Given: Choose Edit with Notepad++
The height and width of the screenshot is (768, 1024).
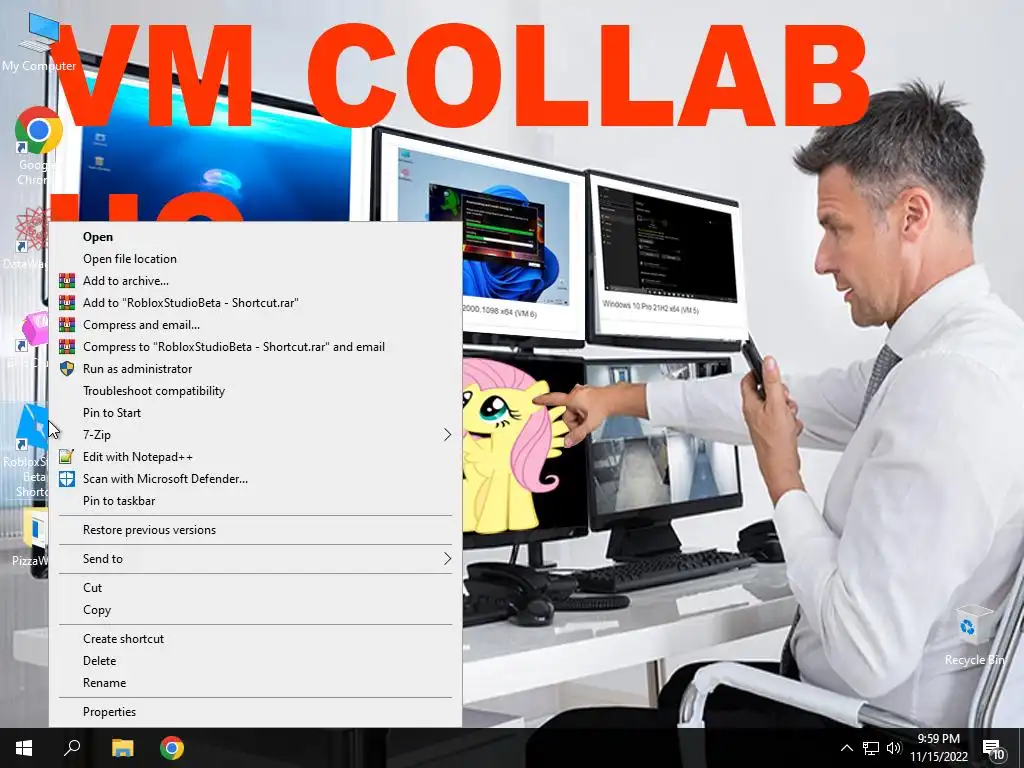Looking at the screenshot, I should [x=255, y=456].
